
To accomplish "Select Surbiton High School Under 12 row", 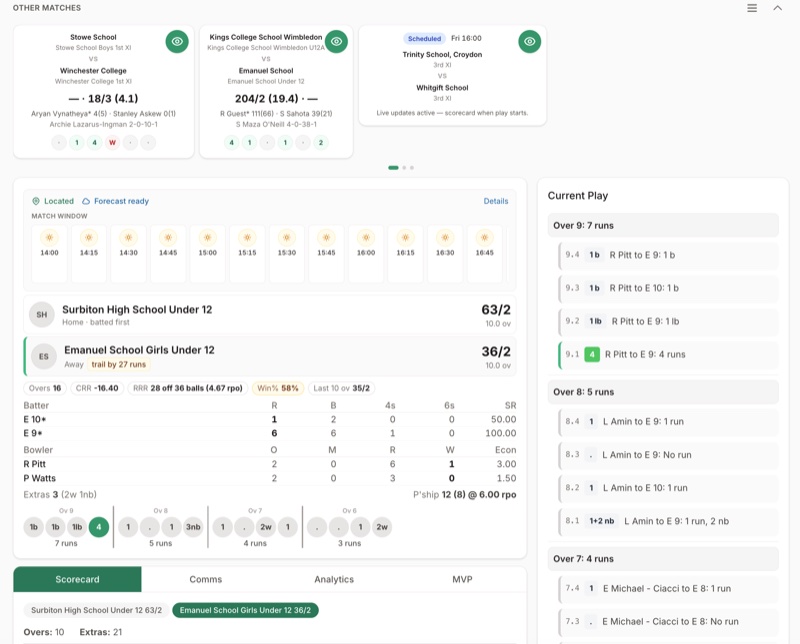I will click(x=270, y=315).
